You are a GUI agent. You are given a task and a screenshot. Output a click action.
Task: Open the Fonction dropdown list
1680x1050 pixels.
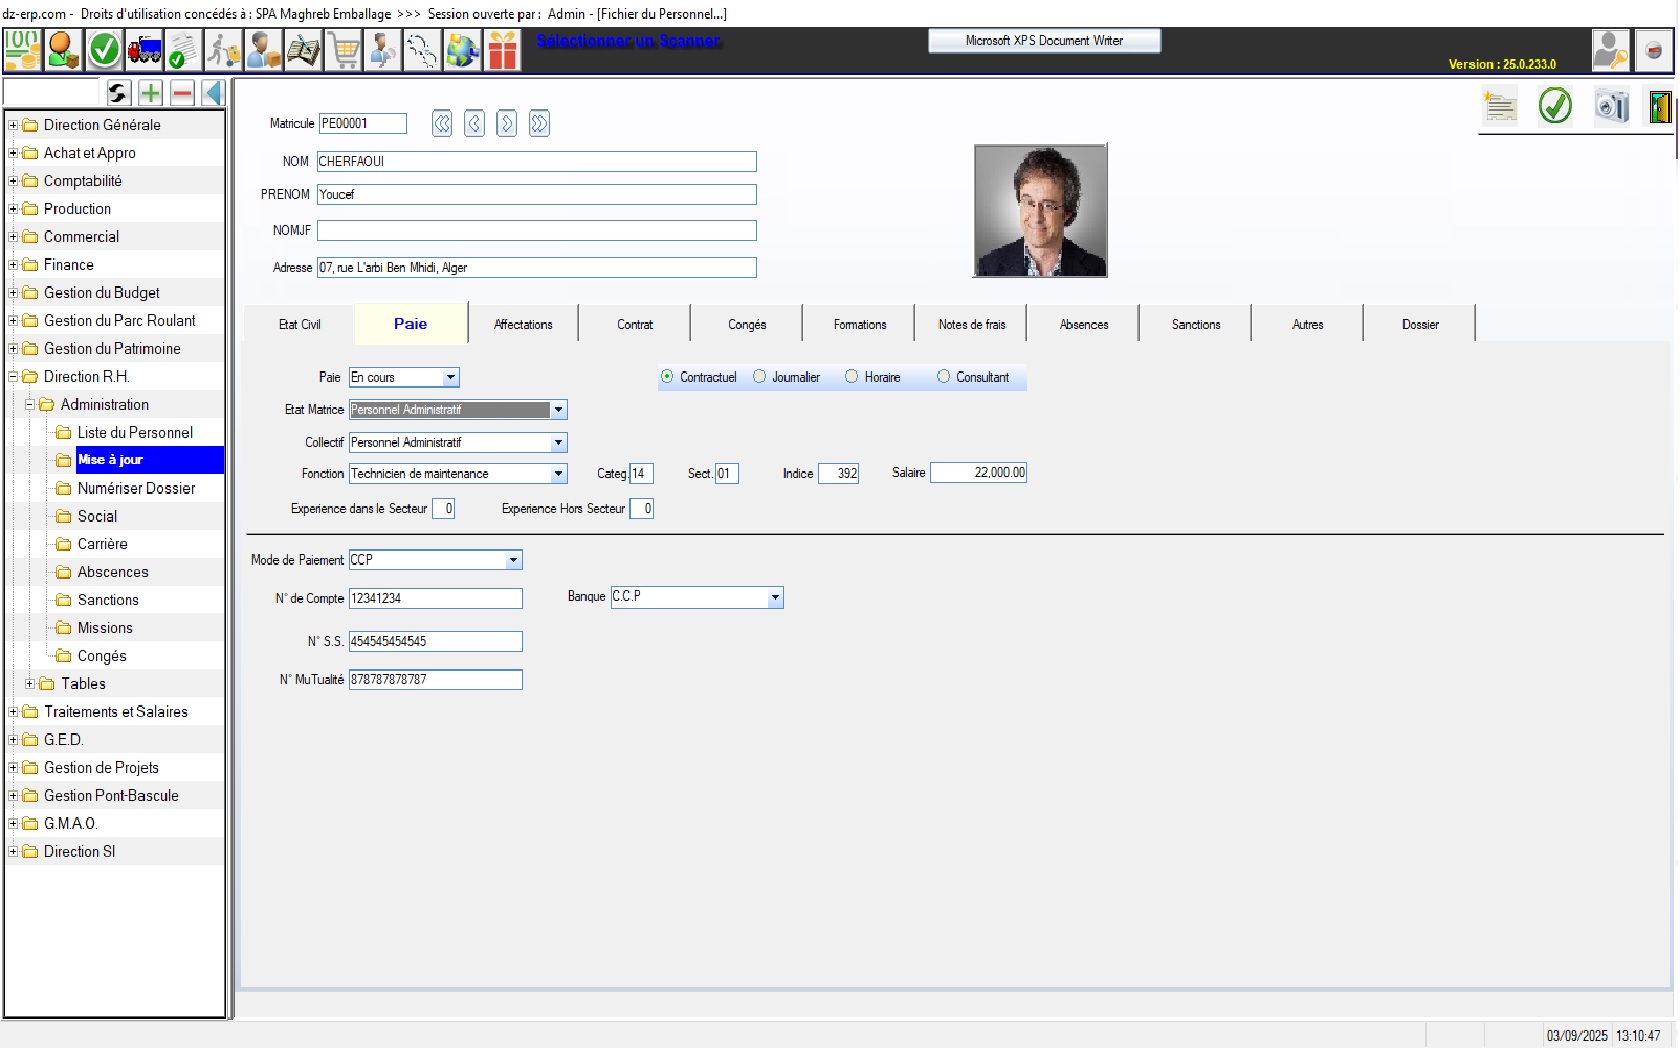558,474
